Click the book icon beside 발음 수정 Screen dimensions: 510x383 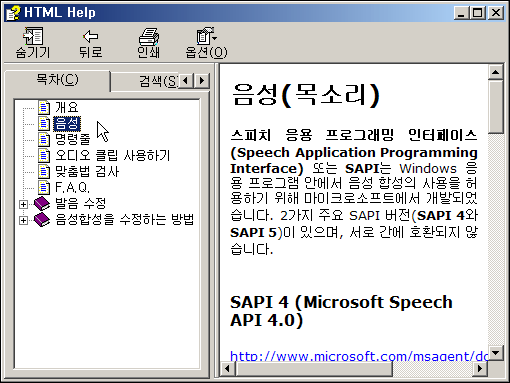click(x=42, y=203)
